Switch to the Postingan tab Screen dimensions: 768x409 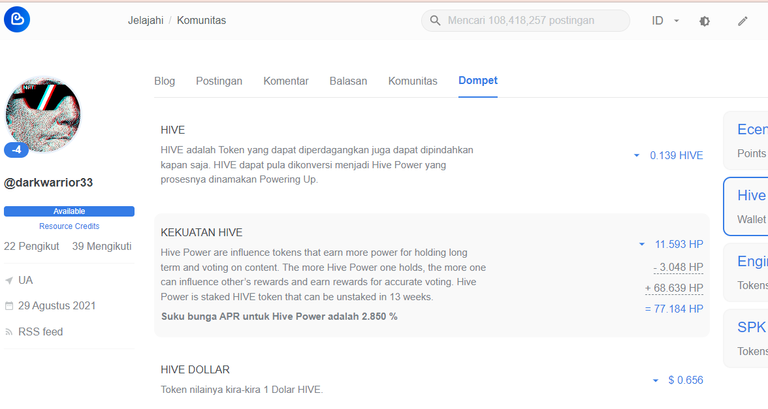[219, 81]
